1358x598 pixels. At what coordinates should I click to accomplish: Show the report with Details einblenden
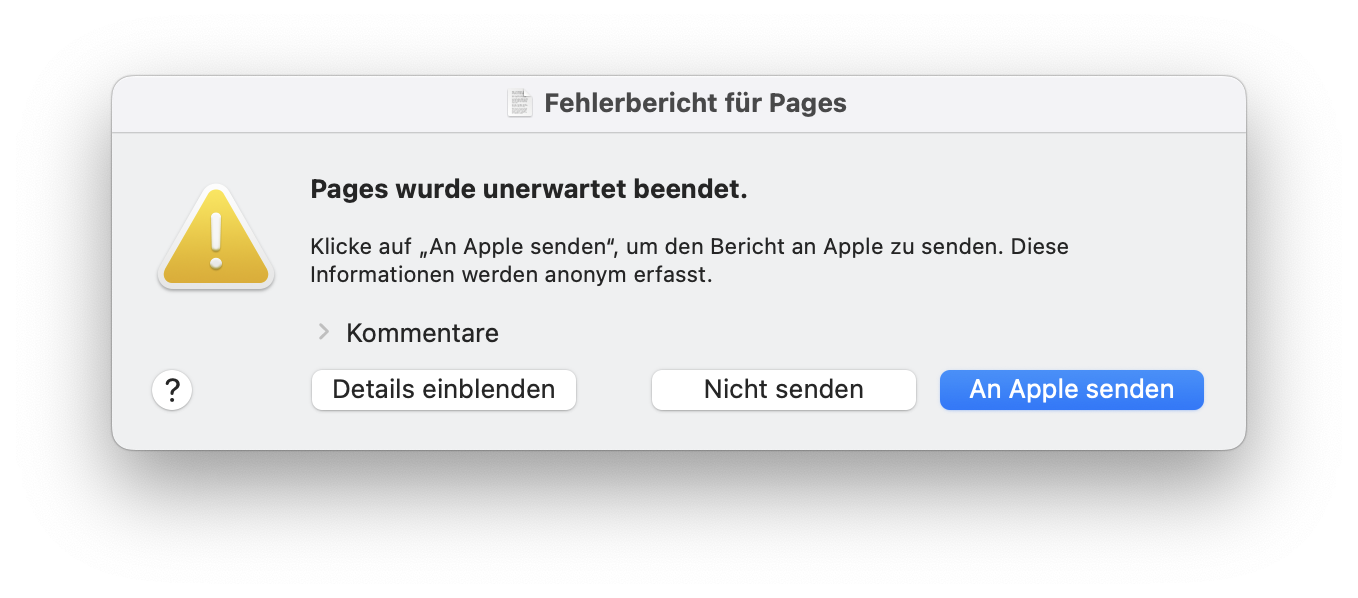(x=443, y=389)
